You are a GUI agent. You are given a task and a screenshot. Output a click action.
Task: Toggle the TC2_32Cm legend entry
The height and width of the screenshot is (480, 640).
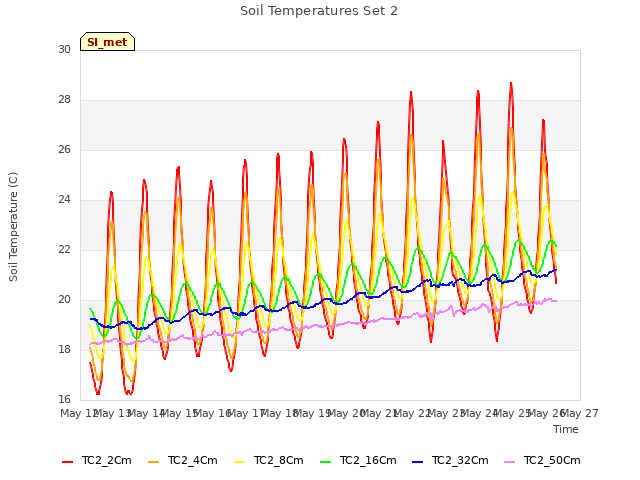tap(450, 460)
